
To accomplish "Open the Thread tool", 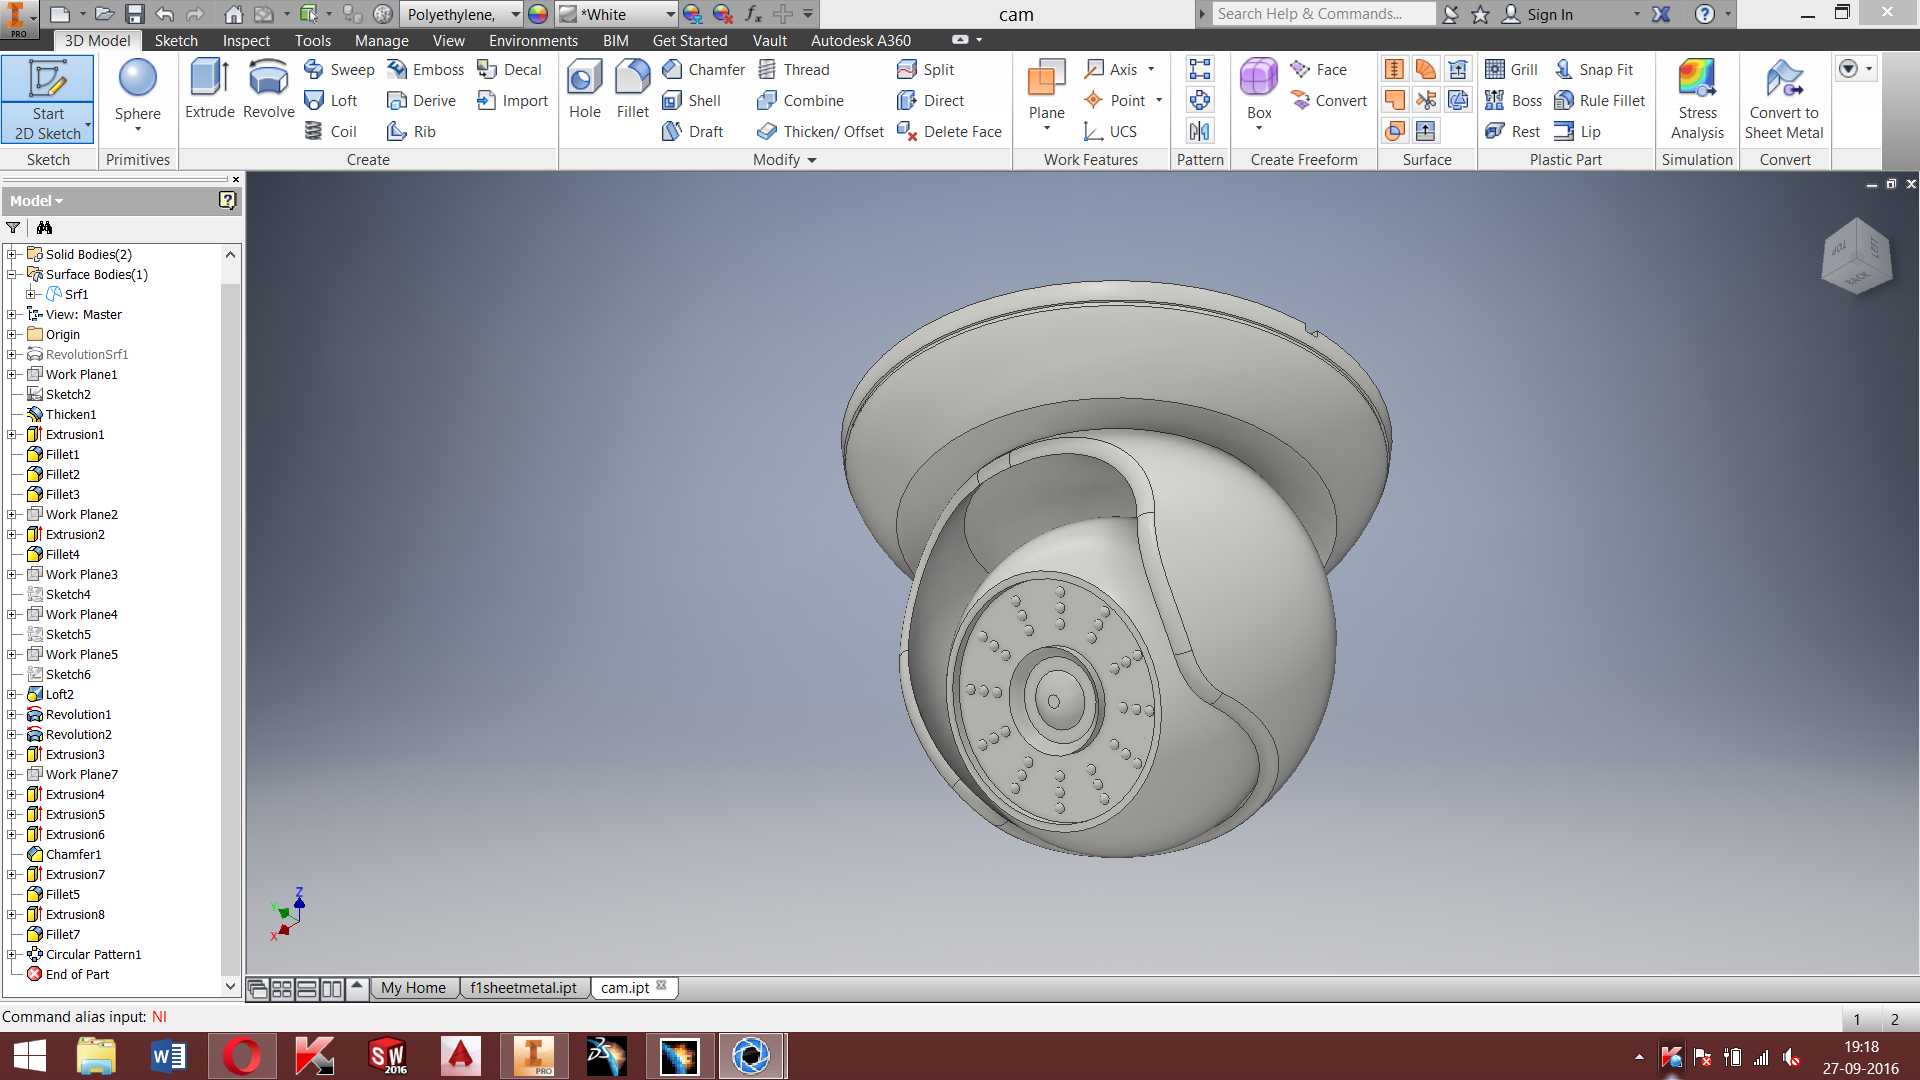I will pyautogui.click(x=794, y=69).
